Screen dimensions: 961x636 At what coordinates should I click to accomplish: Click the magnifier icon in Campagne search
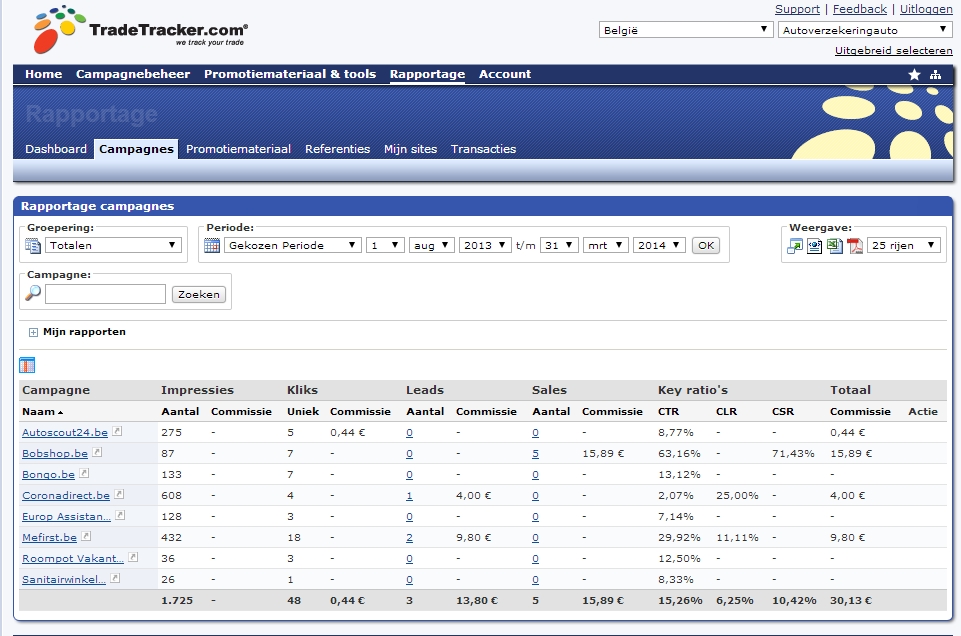(x=33, y=293)
